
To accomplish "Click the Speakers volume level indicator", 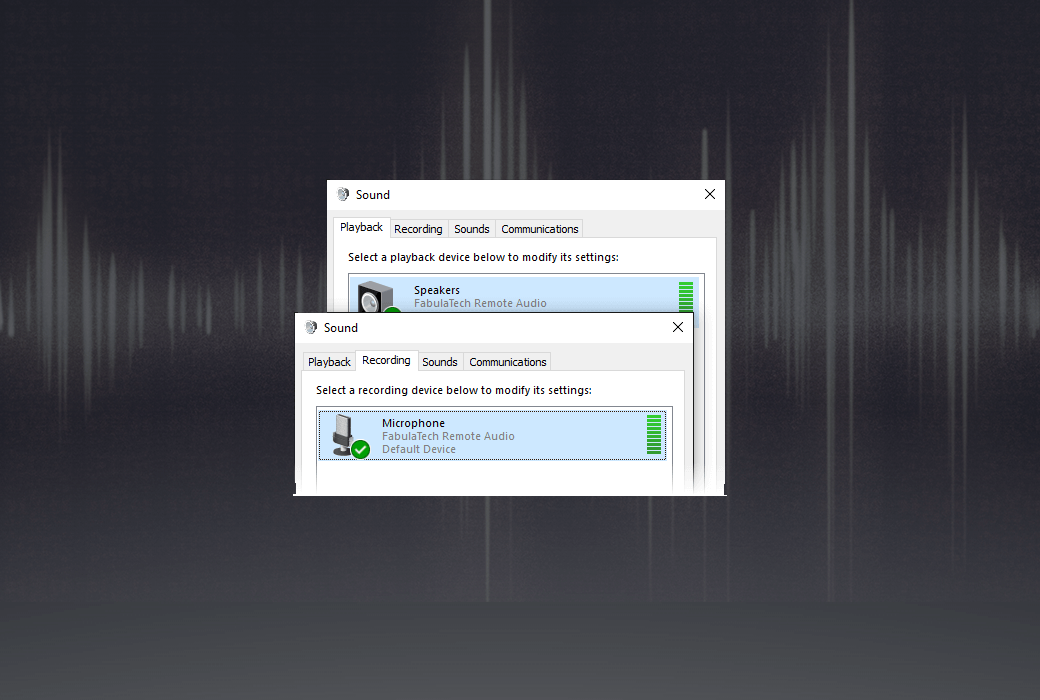I will pos(686,298).
